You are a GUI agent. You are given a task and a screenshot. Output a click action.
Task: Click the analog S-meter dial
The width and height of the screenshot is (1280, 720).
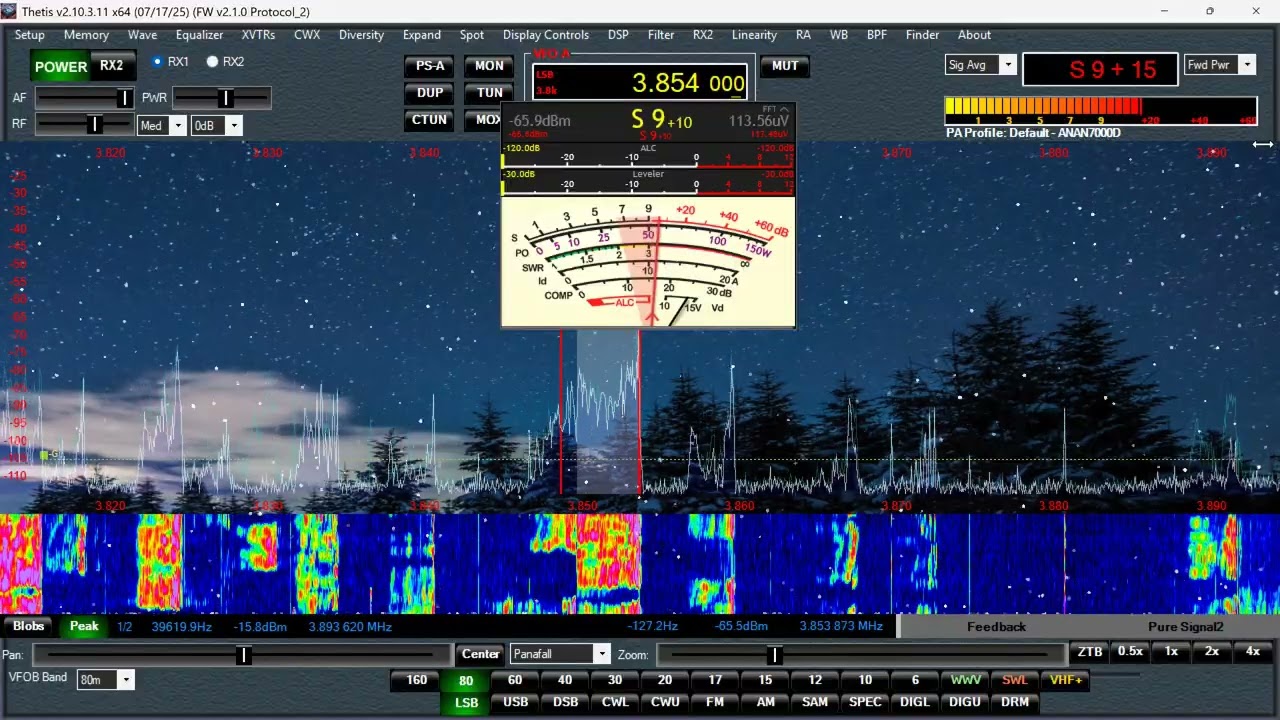648,262
